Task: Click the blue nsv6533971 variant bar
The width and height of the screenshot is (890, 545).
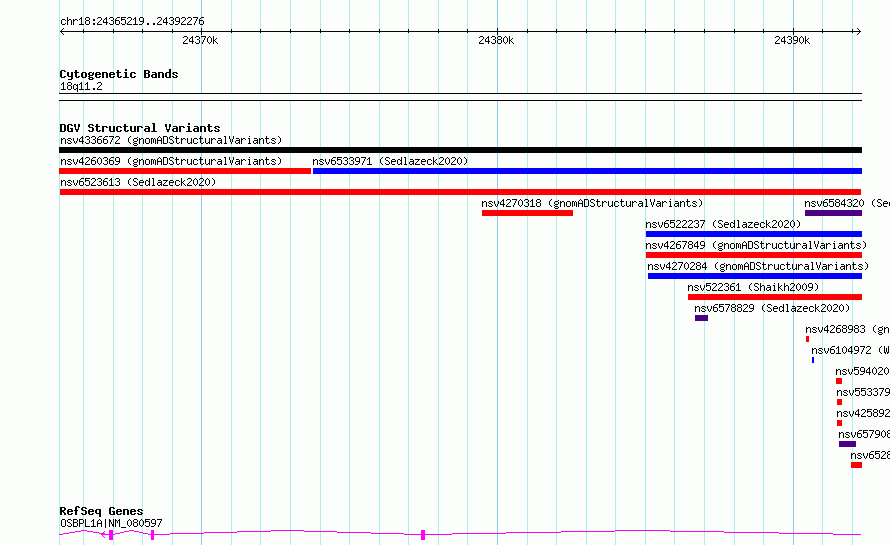Action: pos(587,171)
